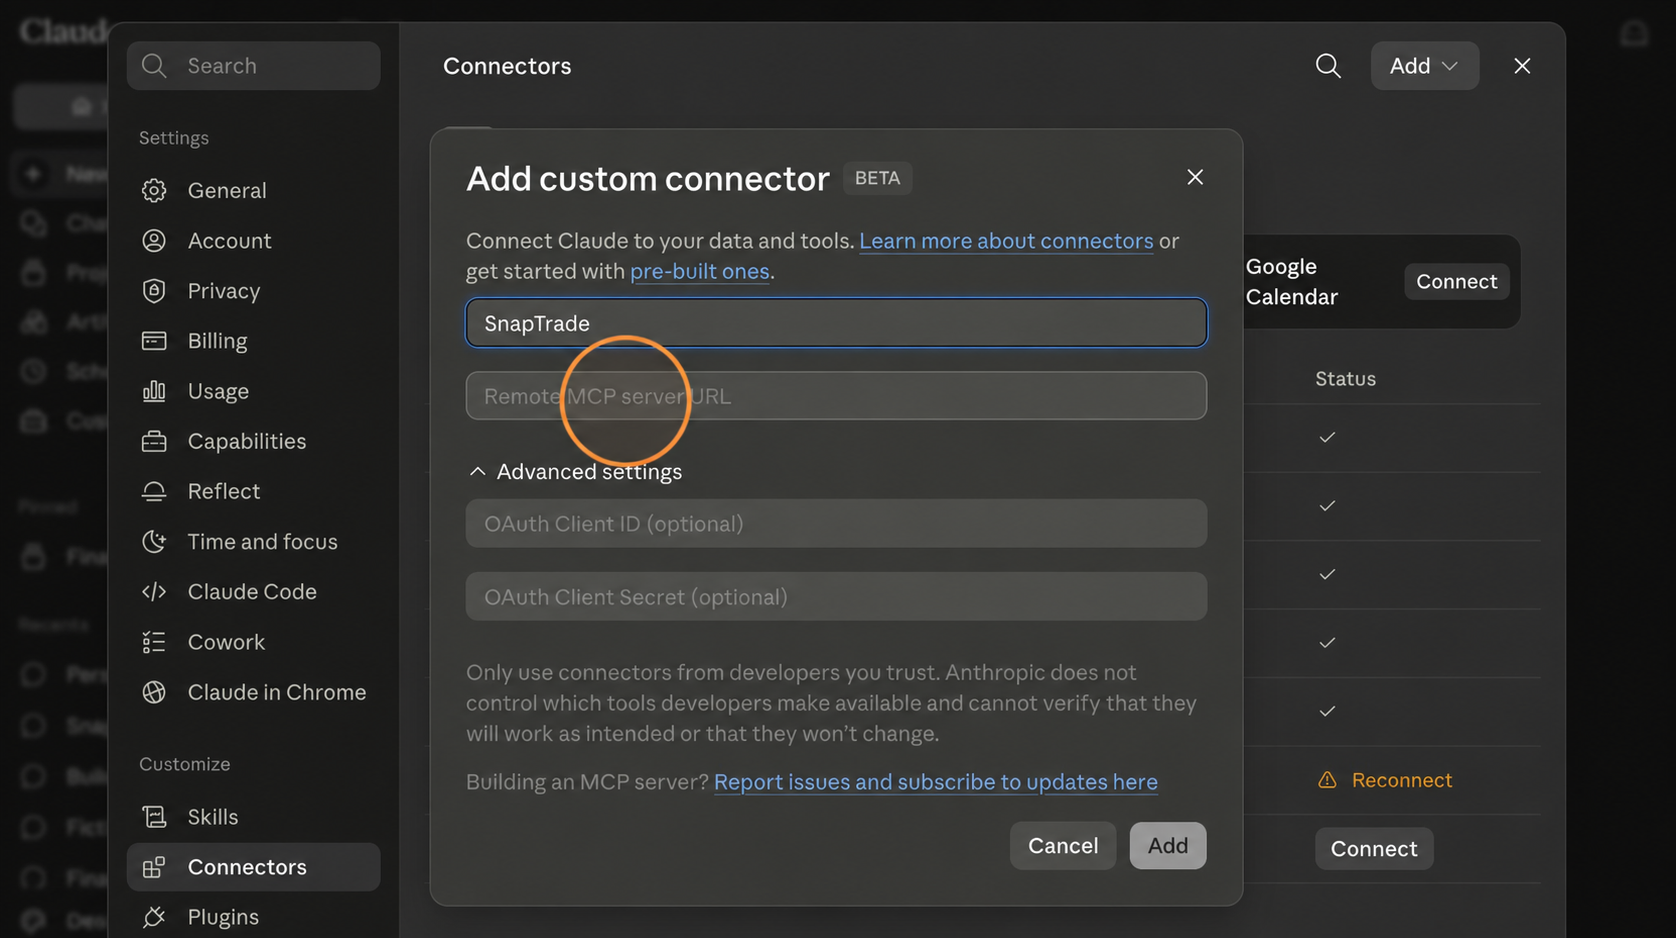Image resolution: width=1676 pixels, height=938 pixels.
Task: Click the Remote MCP server URL field
Action: [x=836, y=396]
